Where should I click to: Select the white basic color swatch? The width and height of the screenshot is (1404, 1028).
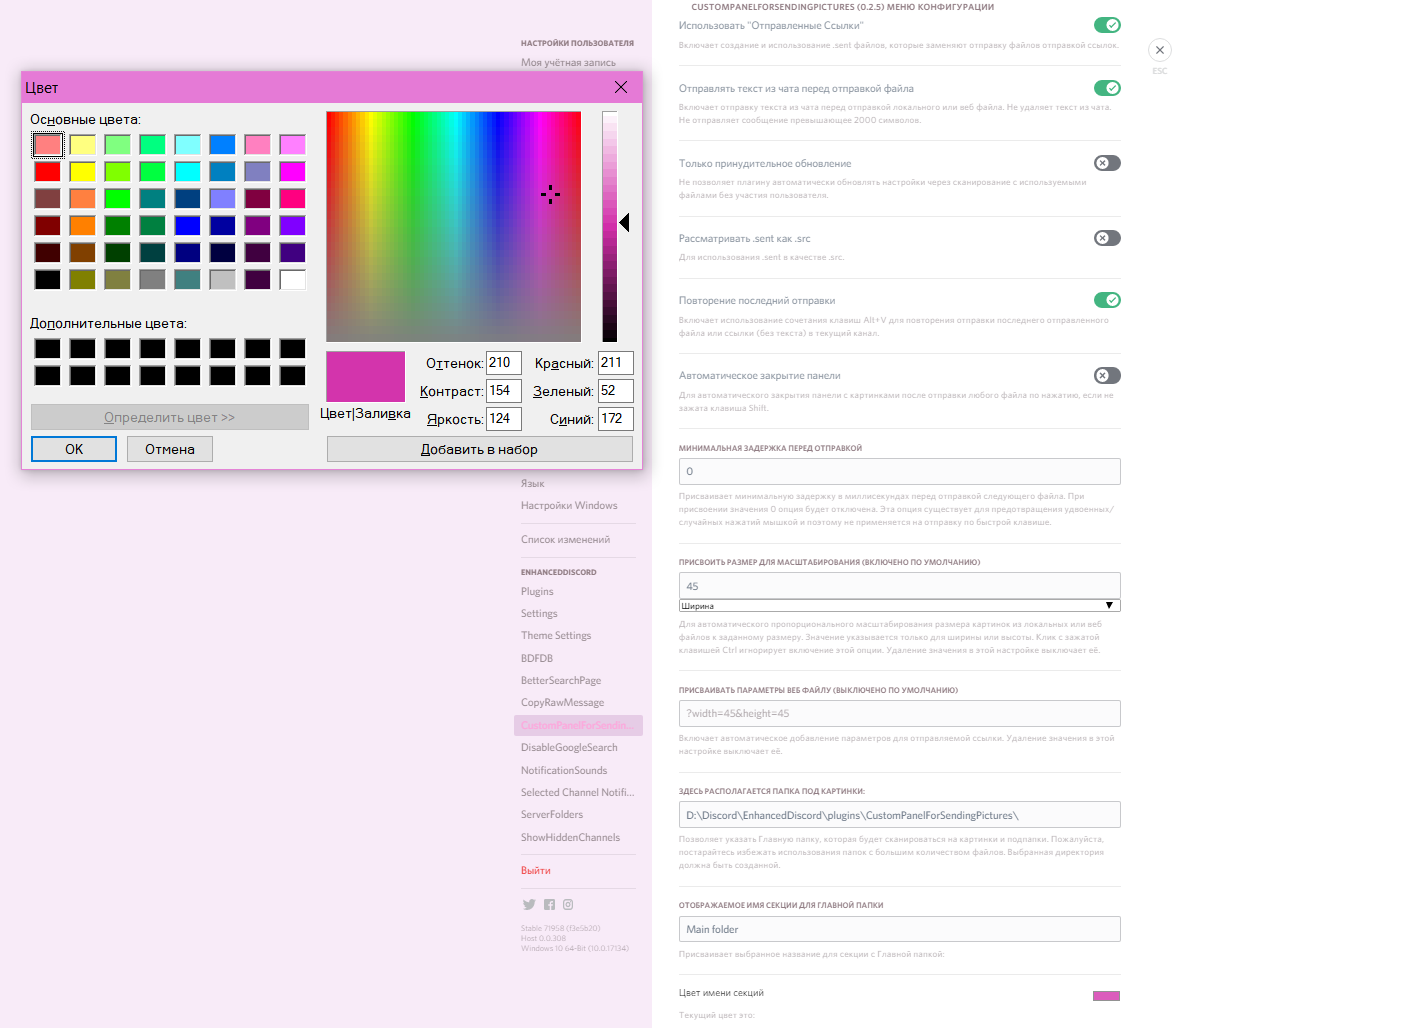point(293,280)
